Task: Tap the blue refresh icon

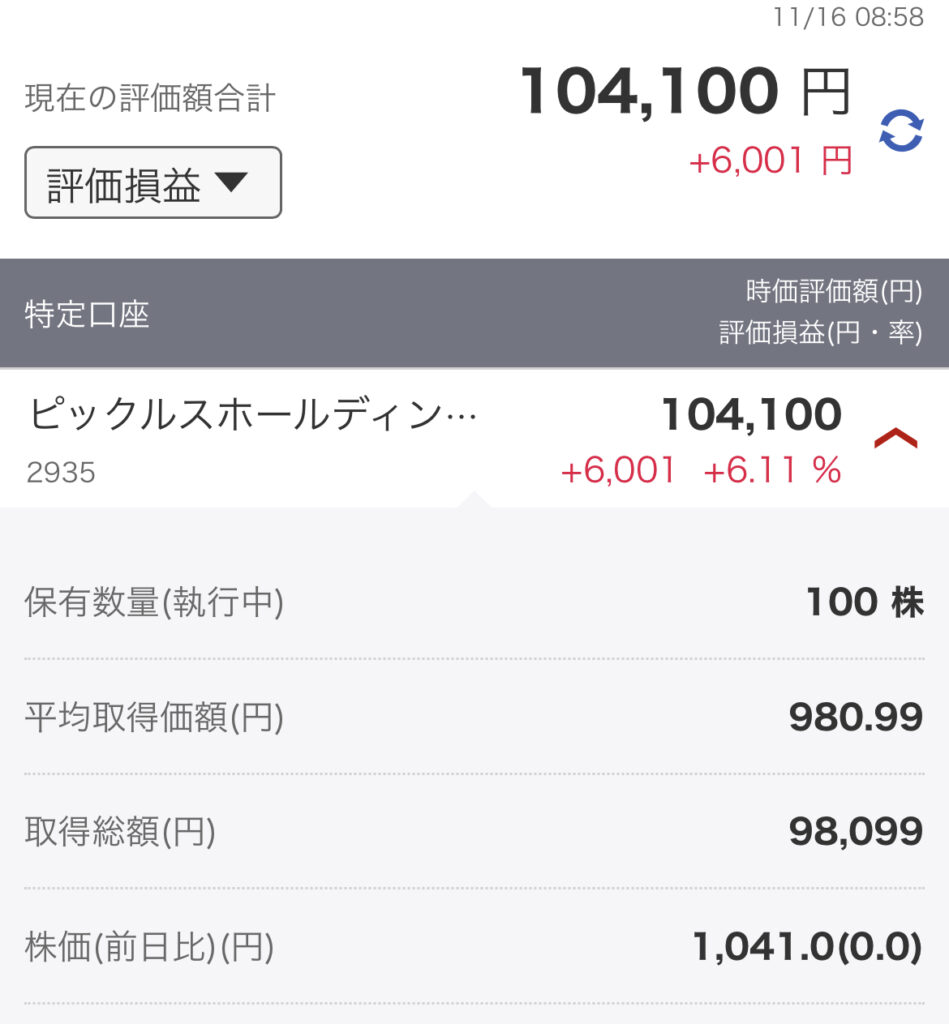Action: coord(901,131)
